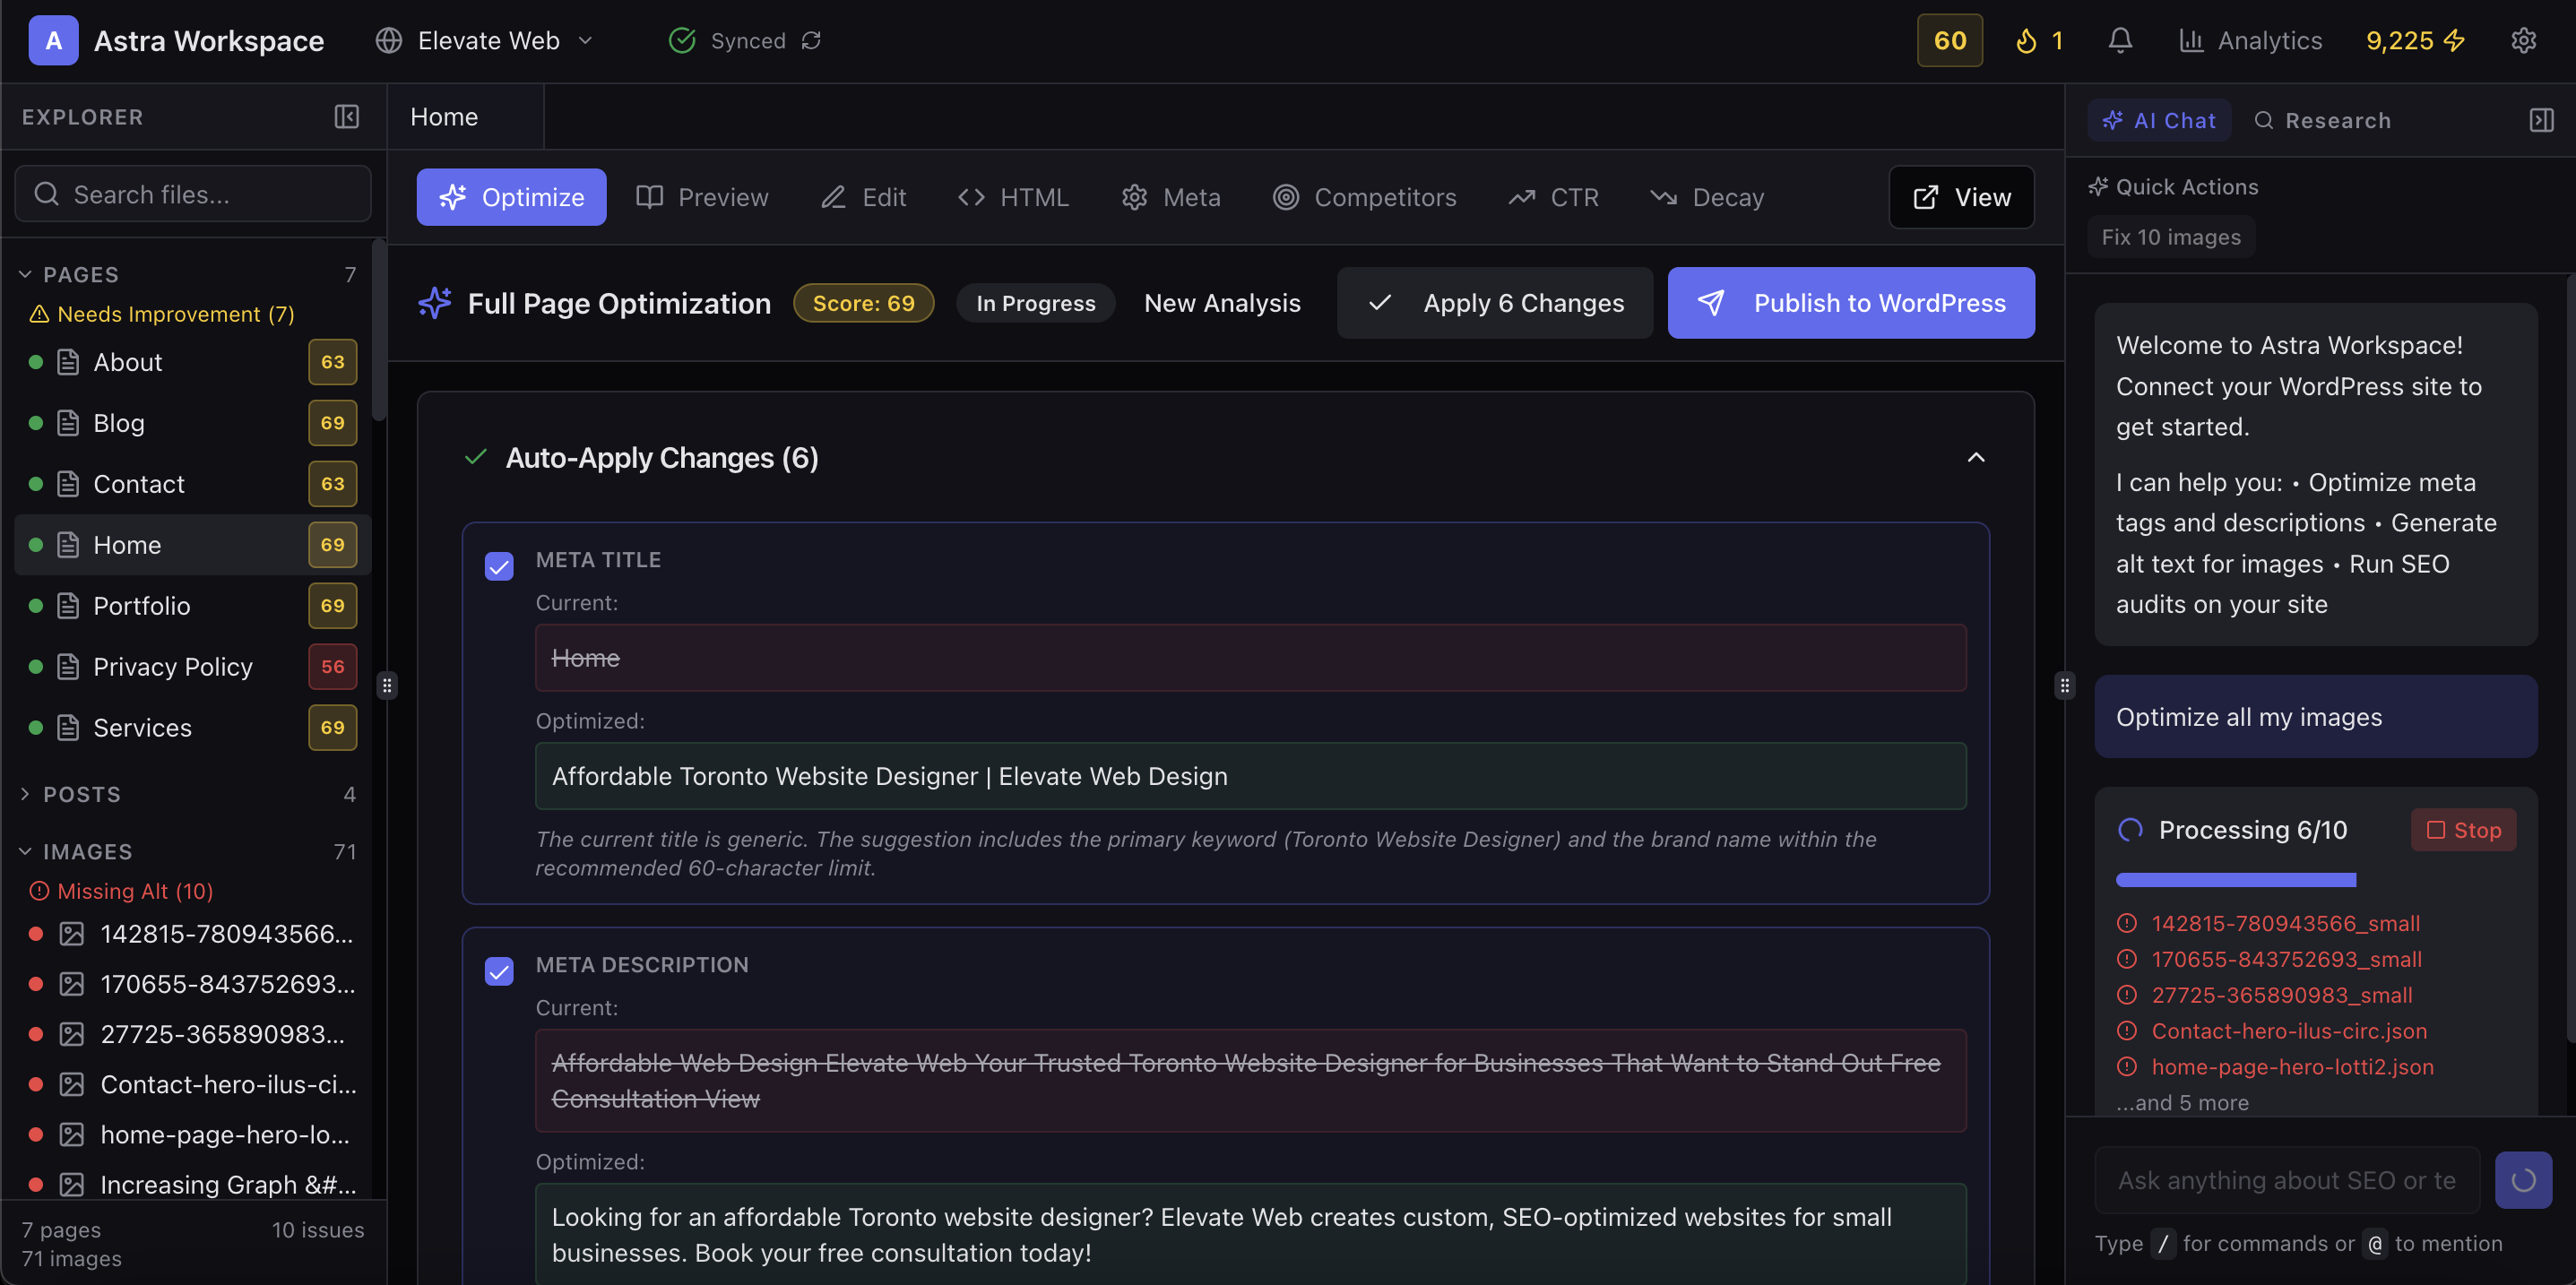Open the Meta settings

click(x=1170, y=197)
